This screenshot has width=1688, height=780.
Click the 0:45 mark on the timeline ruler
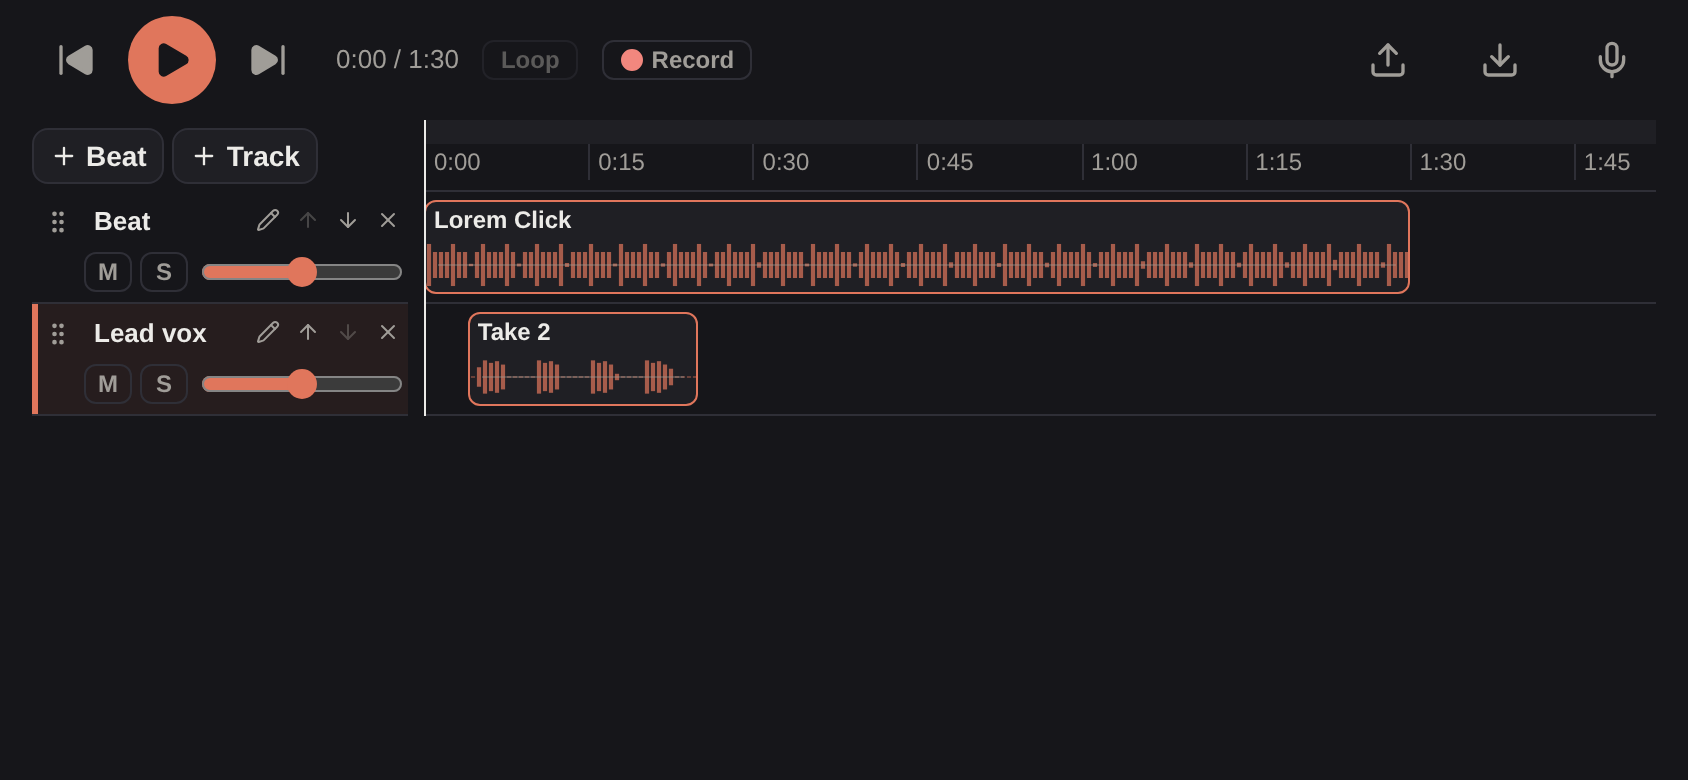tap(950, 162)
